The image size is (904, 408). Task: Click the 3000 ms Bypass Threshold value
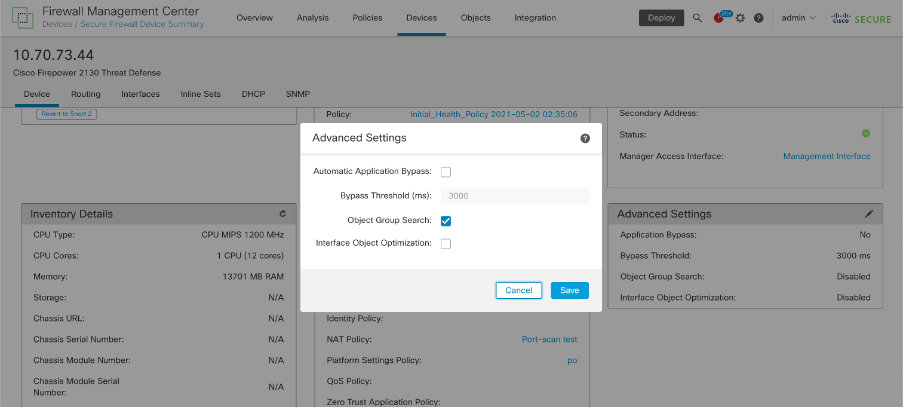point(853,256)
